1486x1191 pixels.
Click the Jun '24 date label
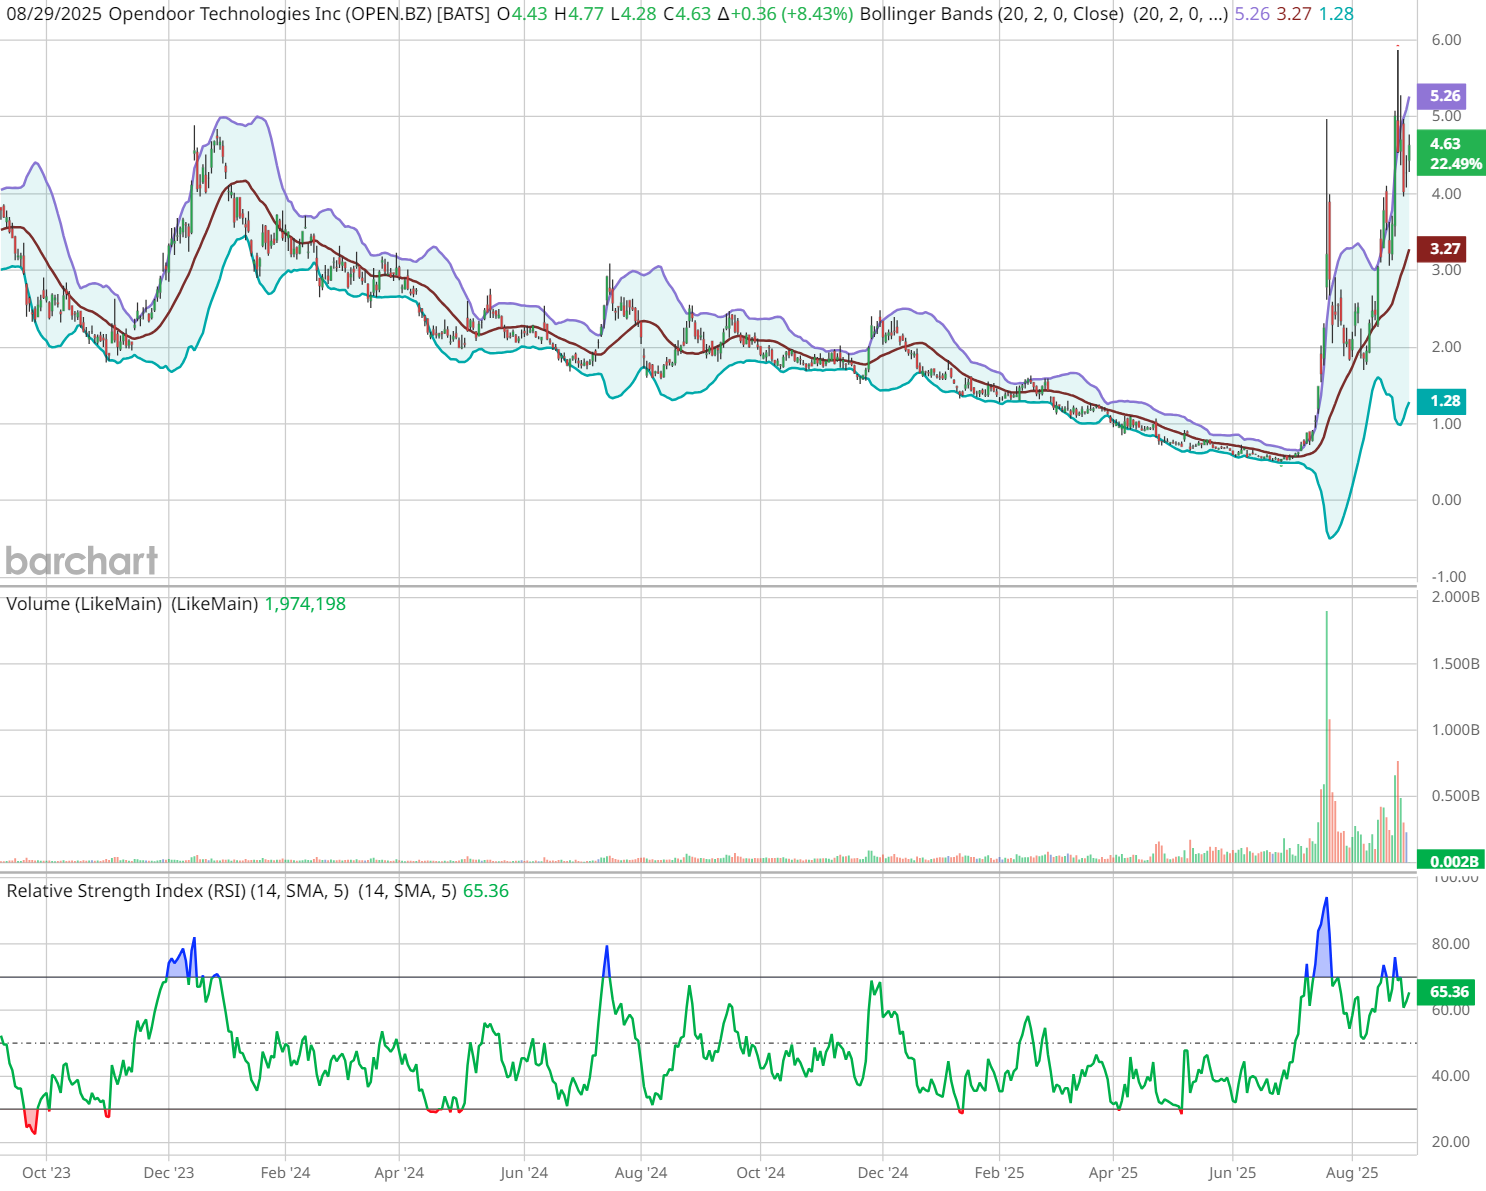tap(524, 1173)
